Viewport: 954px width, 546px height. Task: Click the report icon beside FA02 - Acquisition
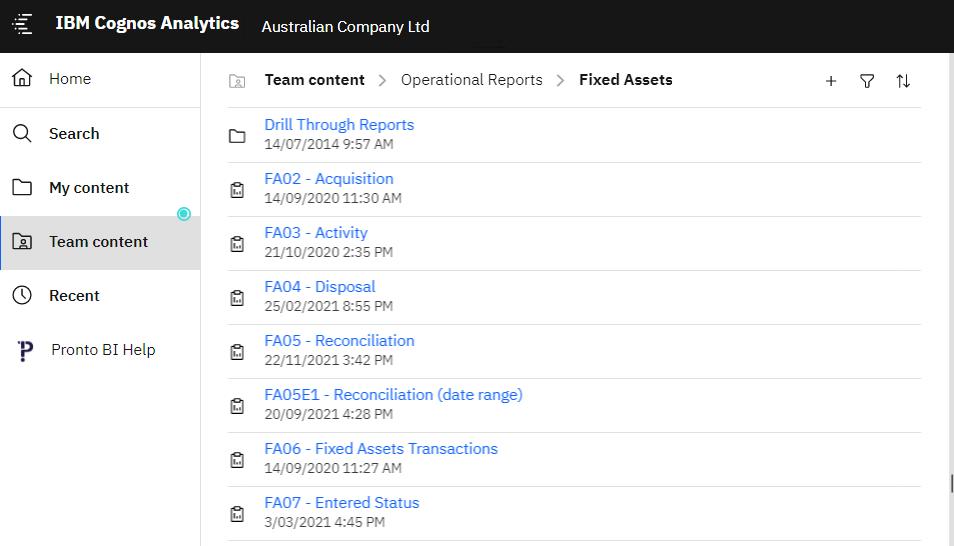click(x=237, y=189)
